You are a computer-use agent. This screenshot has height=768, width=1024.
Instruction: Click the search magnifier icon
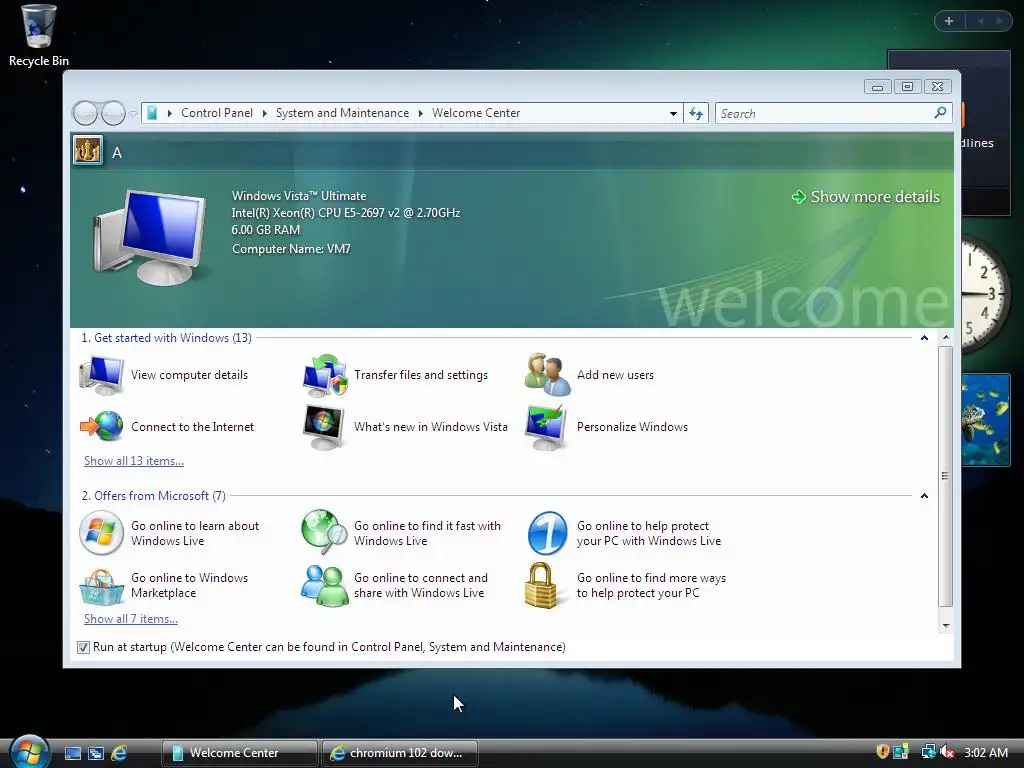pyautogui.click(x=940, y=113)
